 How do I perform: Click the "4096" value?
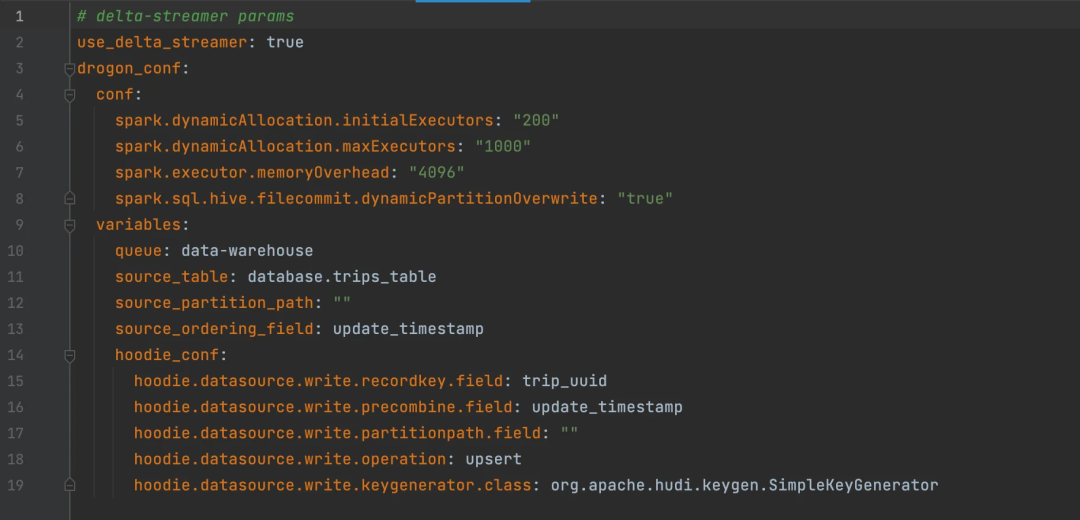click(437, 172)
